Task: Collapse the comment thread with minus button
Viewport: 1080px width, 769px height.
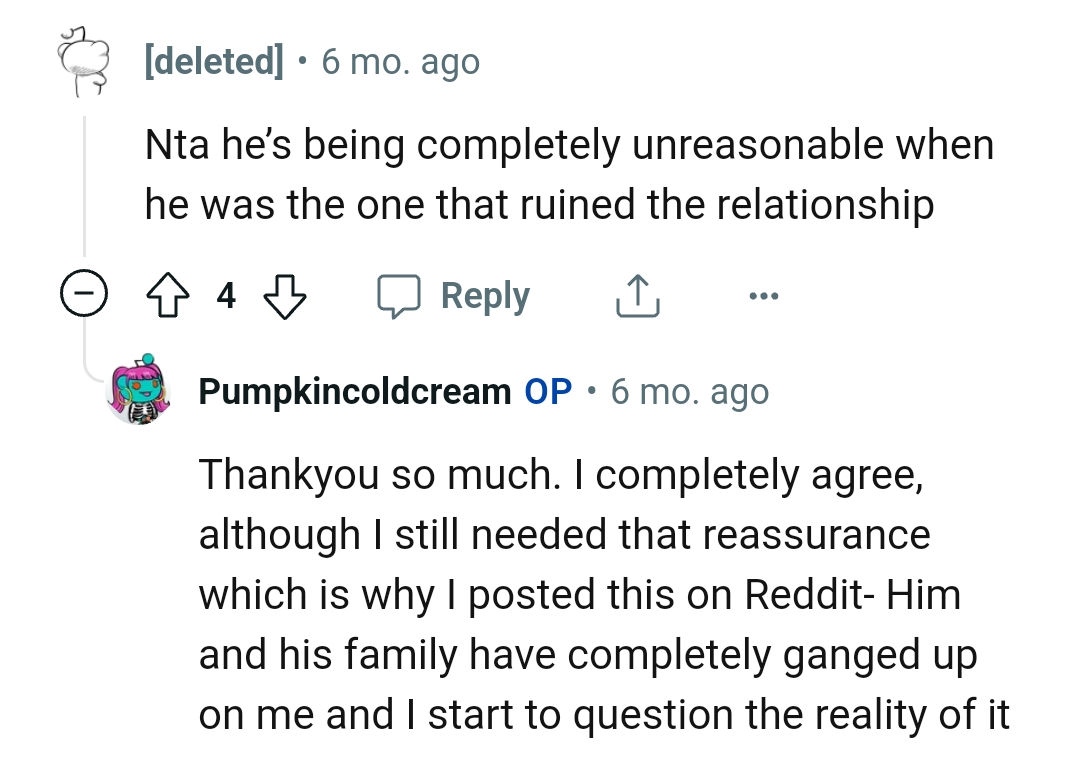Action: tap(84, 295)
